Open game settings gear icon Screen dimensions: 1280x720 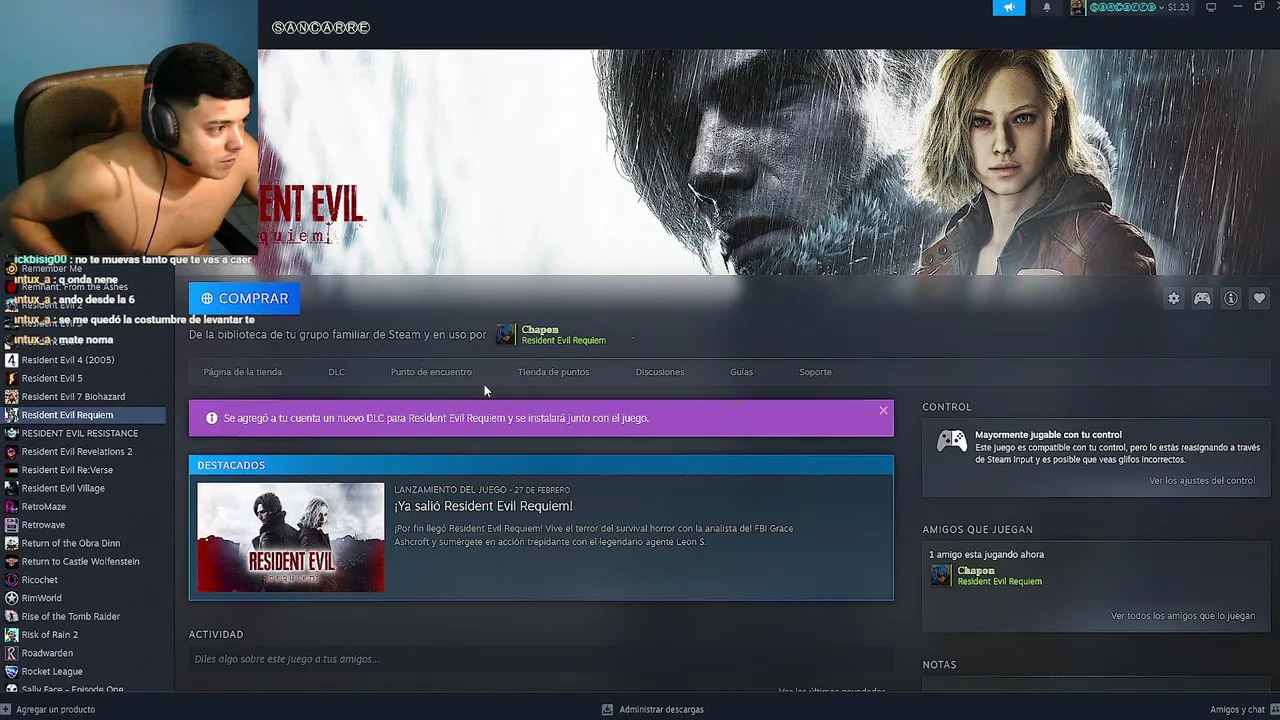tap(1174, 298)
